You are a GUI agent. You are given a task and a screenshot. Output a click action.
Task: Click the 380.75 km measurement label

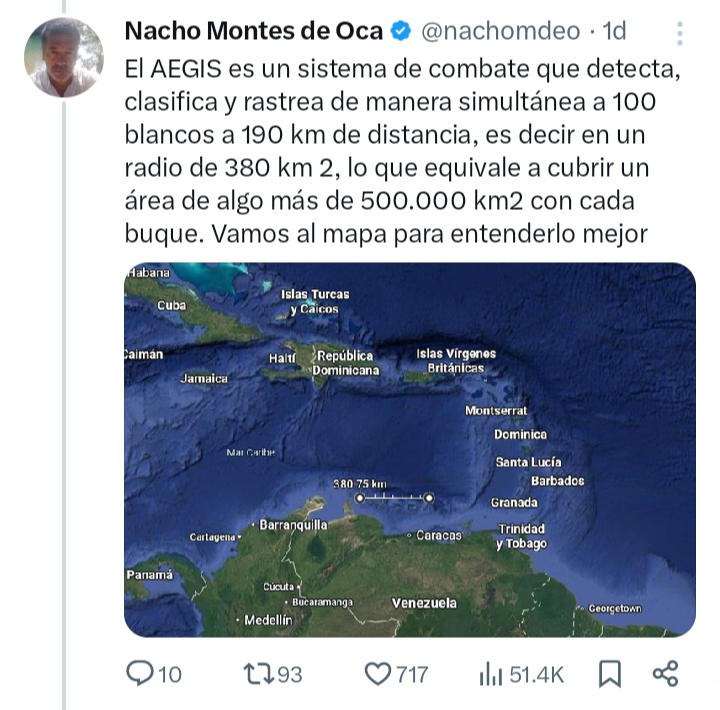point(359,483)
